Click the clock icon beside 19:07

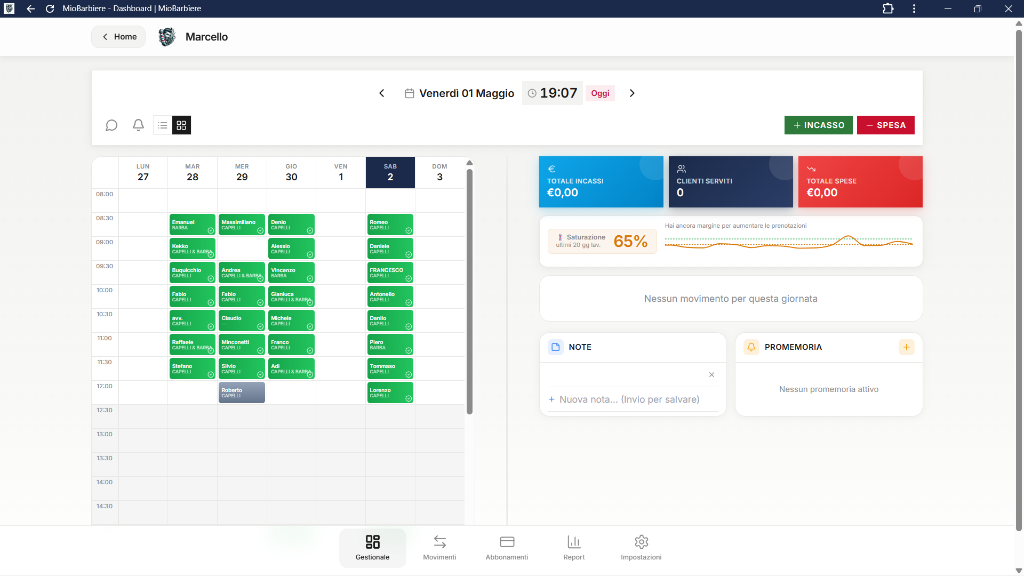(532, 93)
